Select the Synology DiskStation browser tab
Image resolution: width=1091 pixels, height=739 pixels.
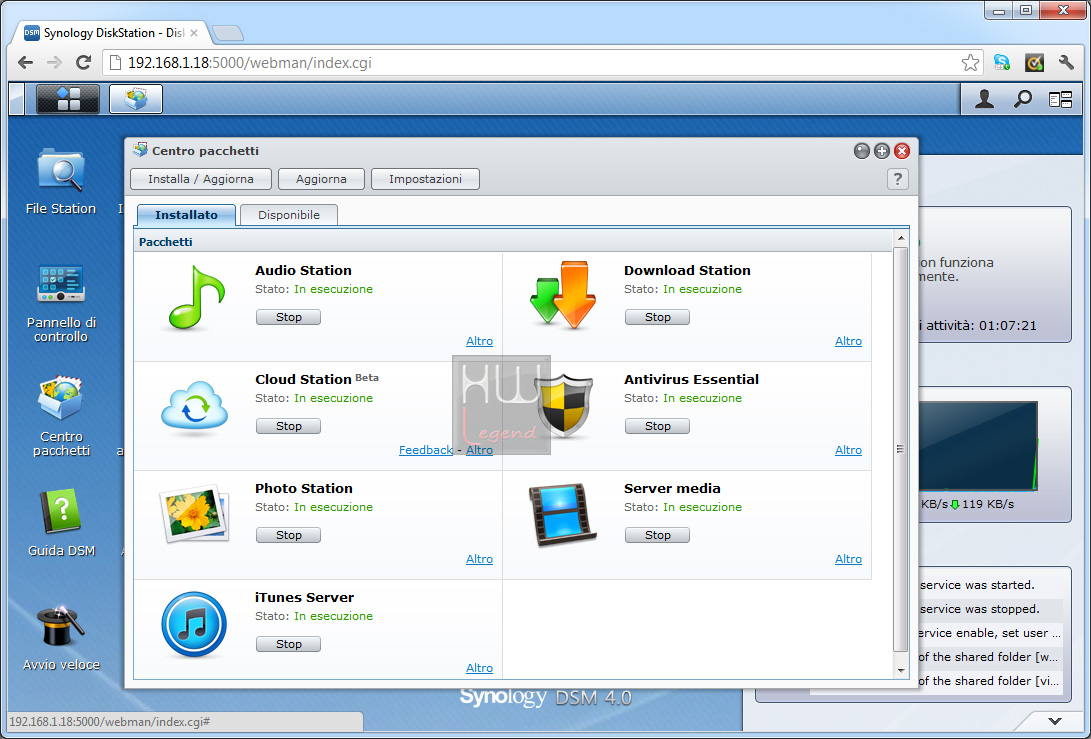[x=111, y=33]
